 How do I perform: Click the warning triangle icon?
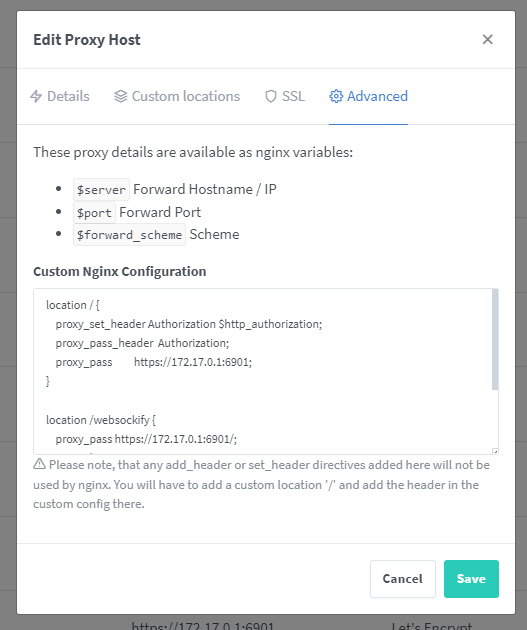point(39,464)
